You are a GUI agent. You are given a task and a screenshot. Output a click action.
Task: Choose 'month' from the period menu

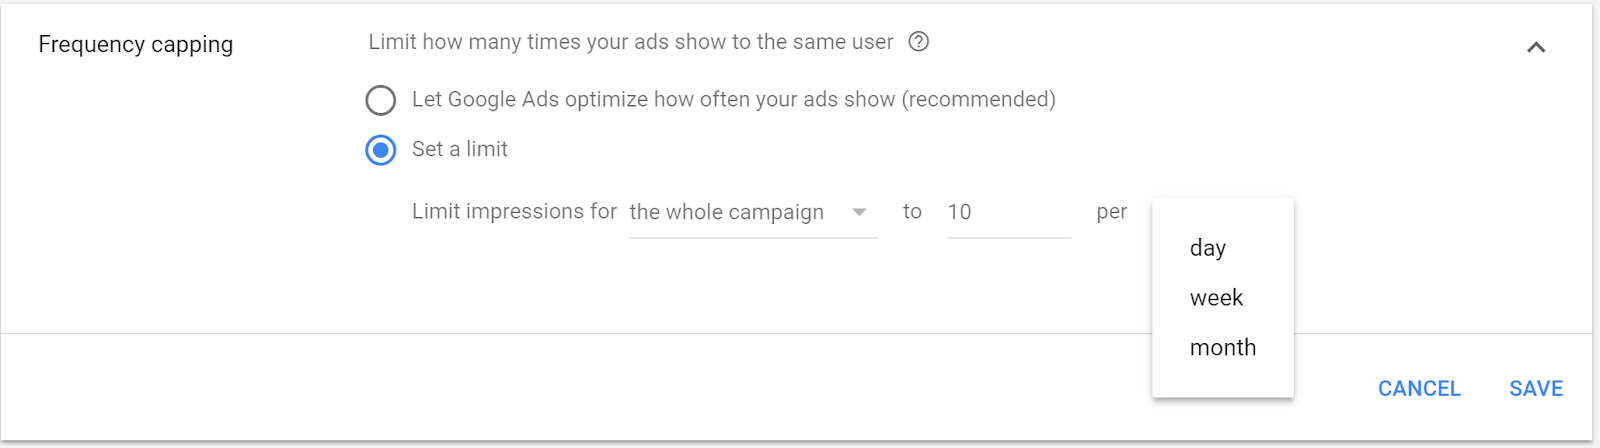1223,348
